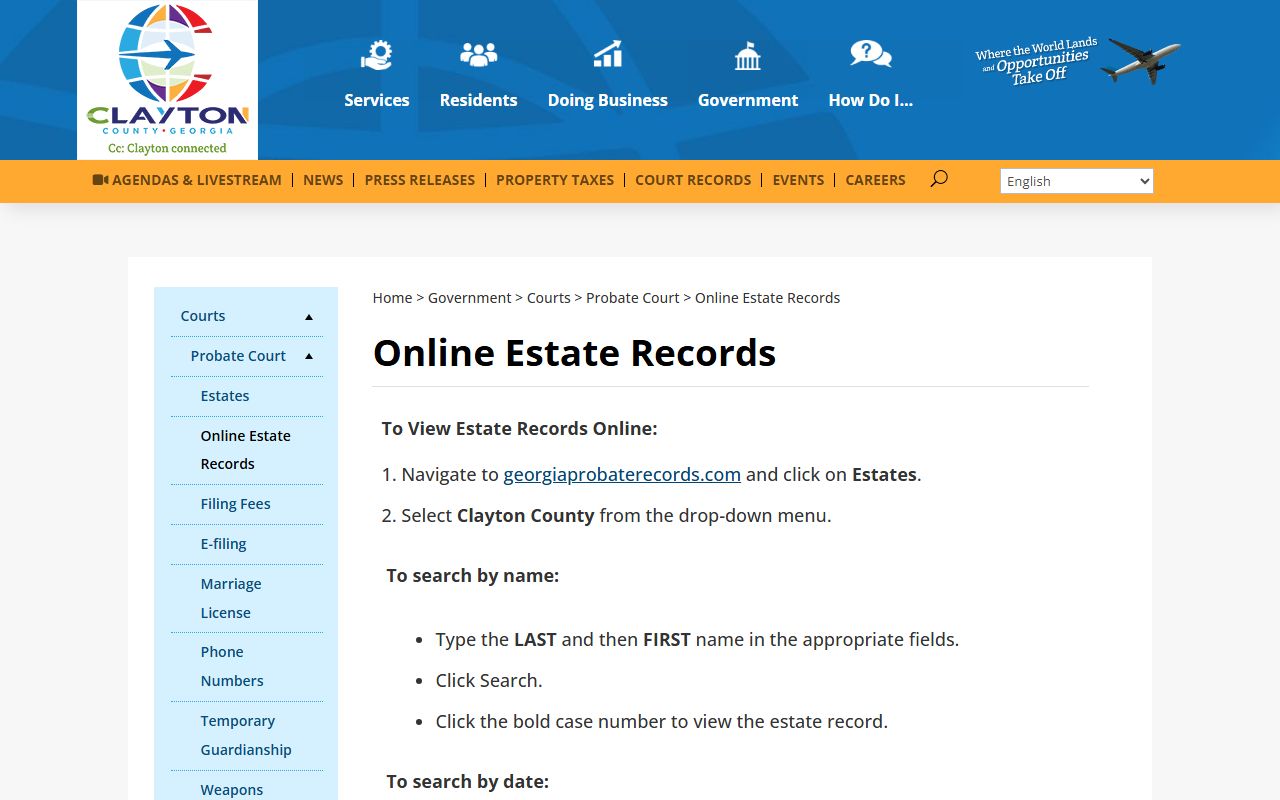
Task: Collapse the Probate Court section arrow
Action: tap(309, 357)
